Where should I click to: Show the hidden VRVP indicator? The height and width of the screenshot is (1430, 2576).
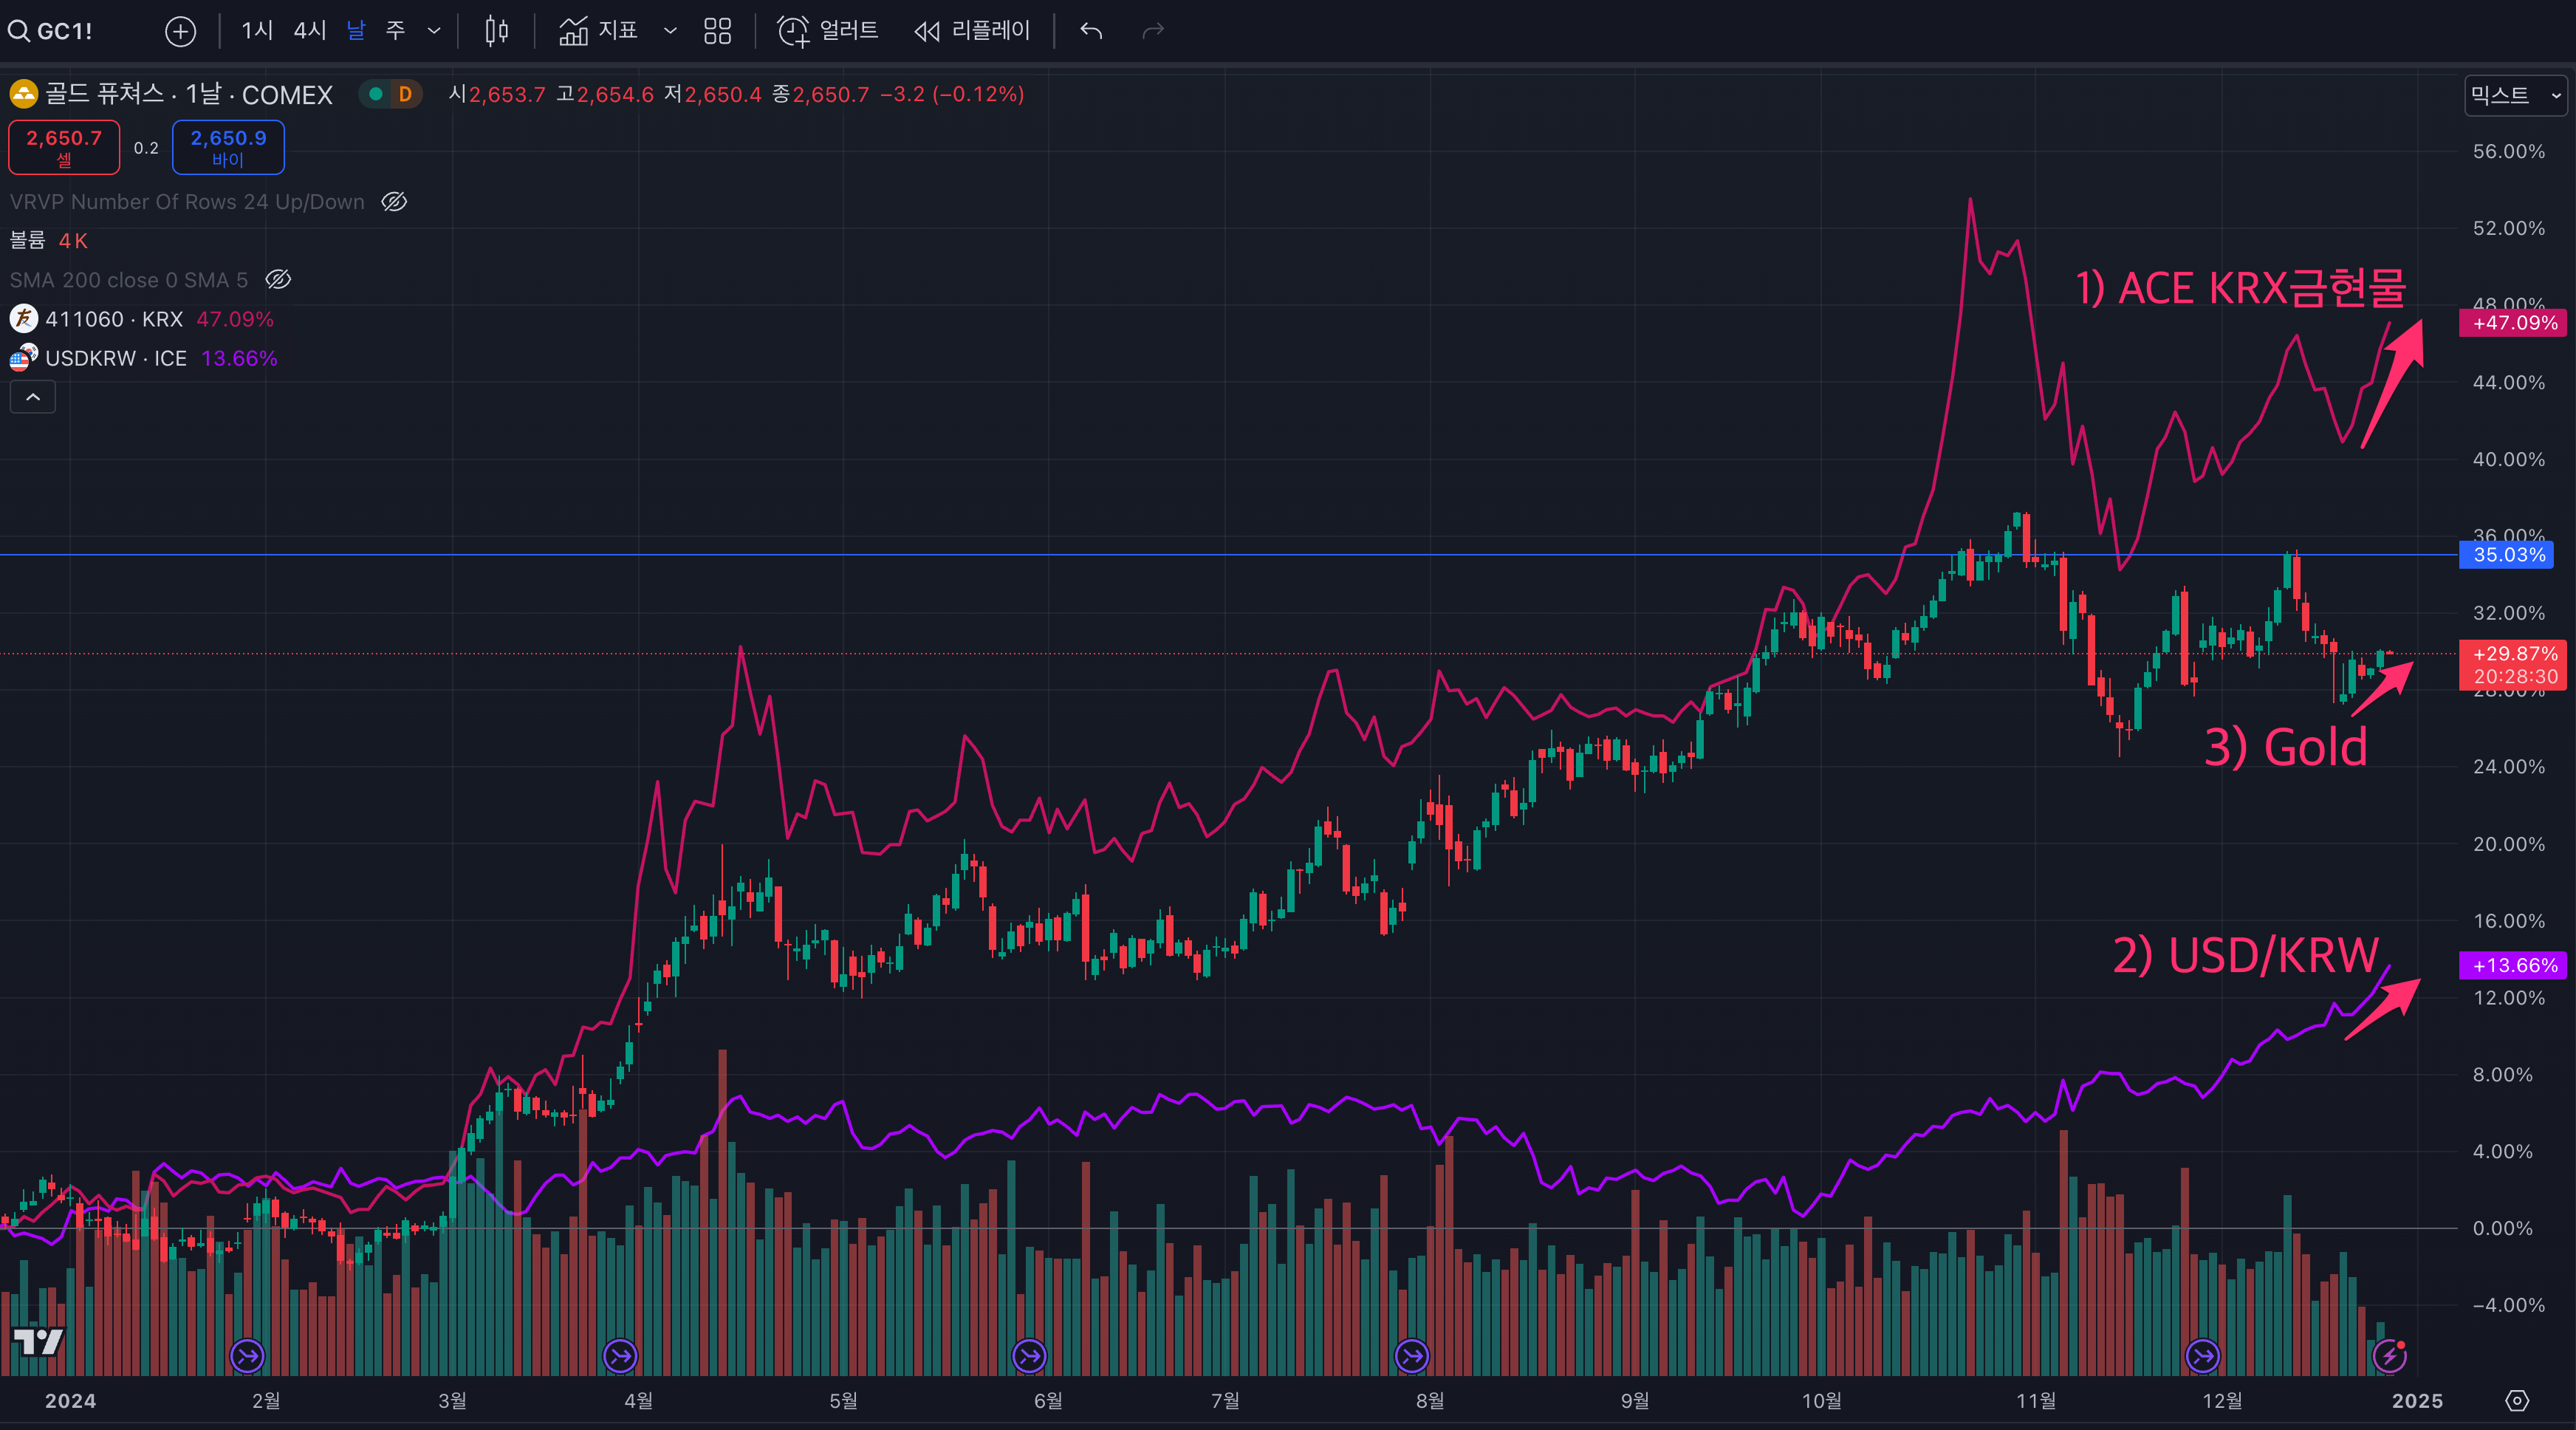click(x=394, y=202)
